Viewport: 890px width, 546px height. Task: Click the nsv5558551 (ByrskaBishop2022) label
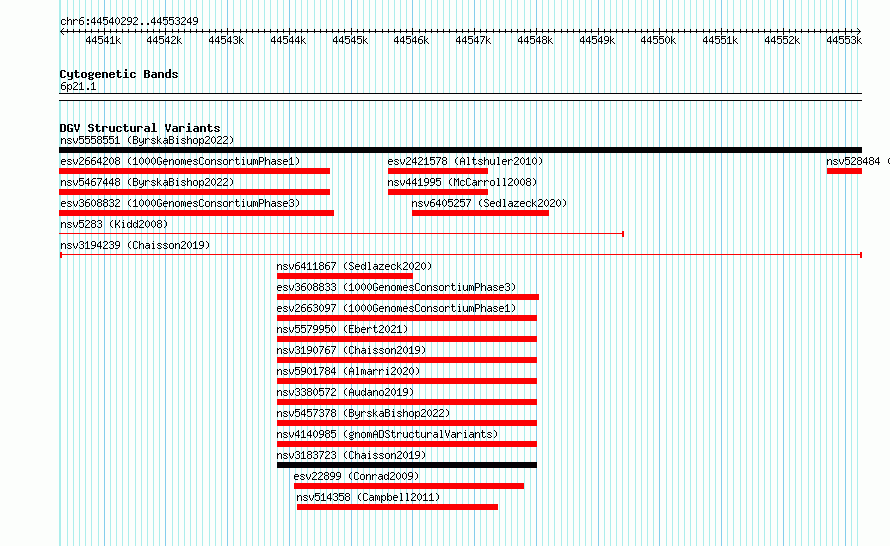[x=147, y=140]
